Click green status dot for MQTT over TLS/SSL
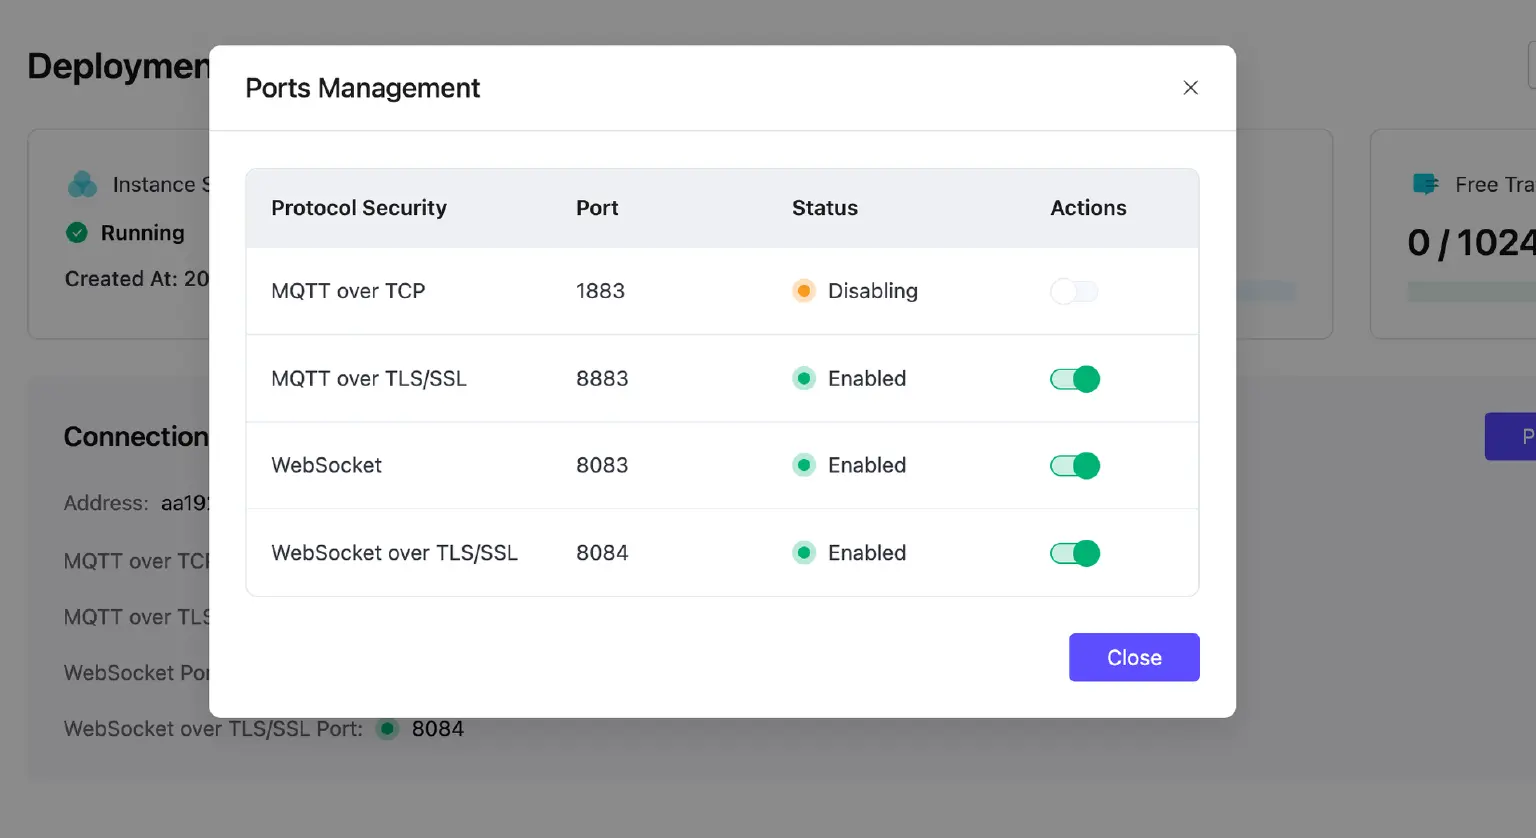The image size is (1536, 838). (804, 379)
